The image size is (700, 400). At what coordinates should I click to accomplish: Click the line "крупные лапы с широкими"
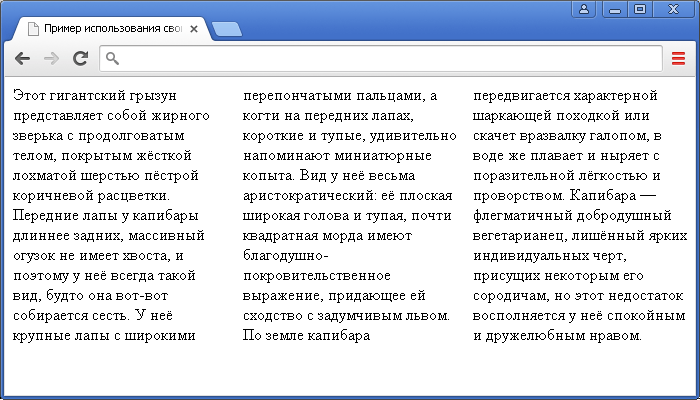[104, 335]
